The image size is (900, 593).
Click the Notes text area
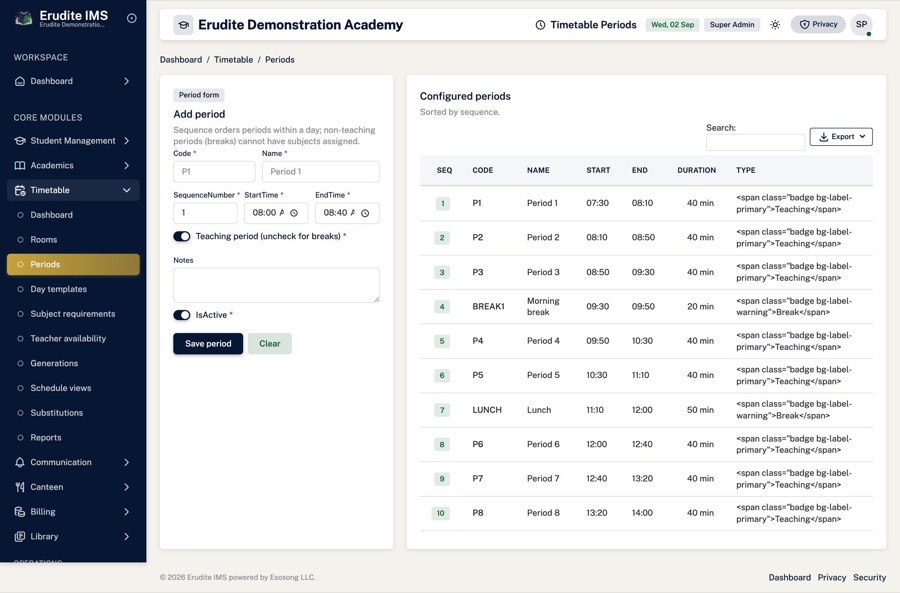point(276,285)
